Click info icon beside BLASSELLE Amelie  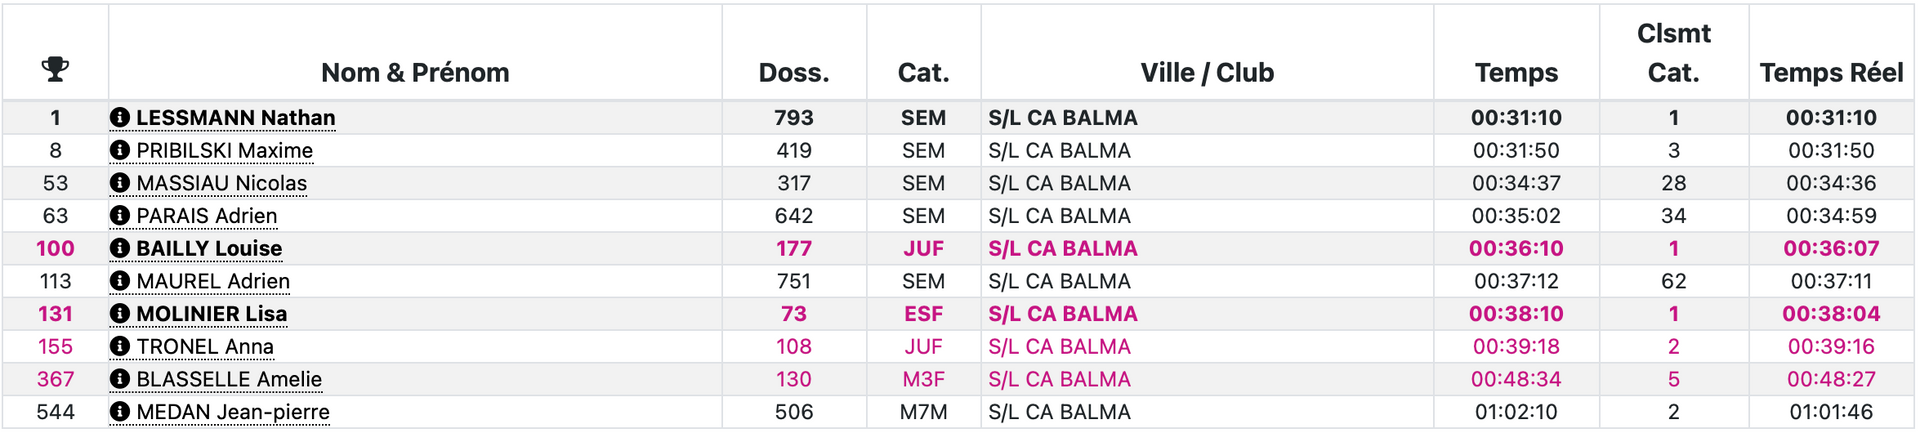(120, 379)
